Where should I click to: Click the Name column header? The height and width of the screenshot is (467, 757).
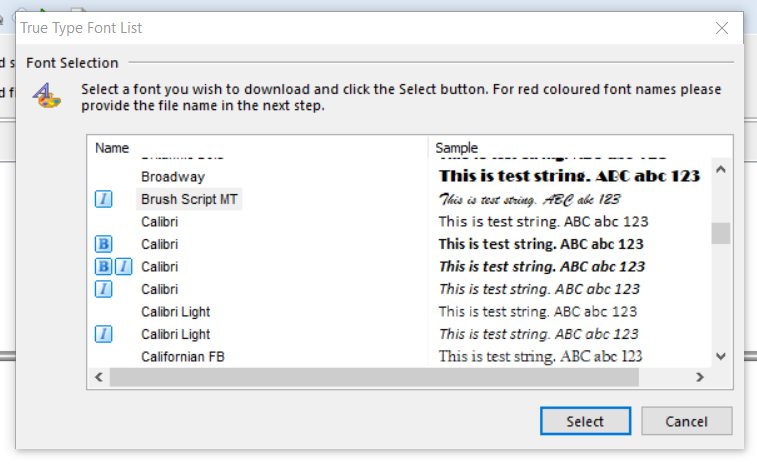tap(112, 148)
